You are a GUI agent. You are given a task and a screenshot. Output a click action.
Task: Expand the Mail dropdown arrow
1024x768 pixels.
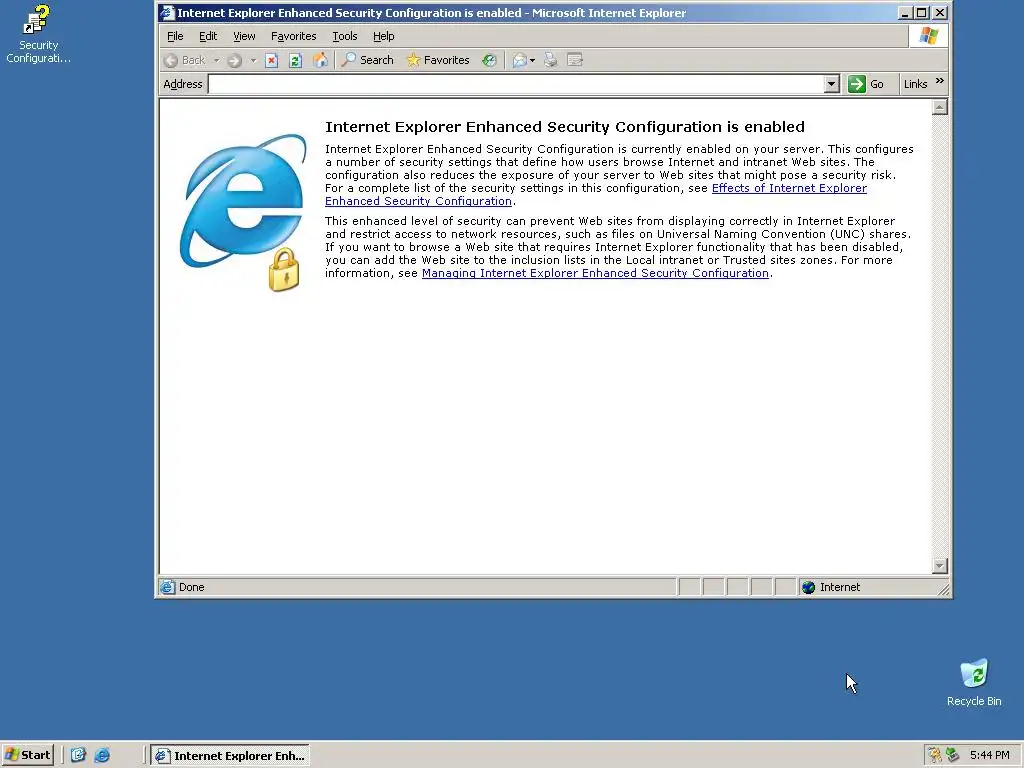(x=532, y=60)
